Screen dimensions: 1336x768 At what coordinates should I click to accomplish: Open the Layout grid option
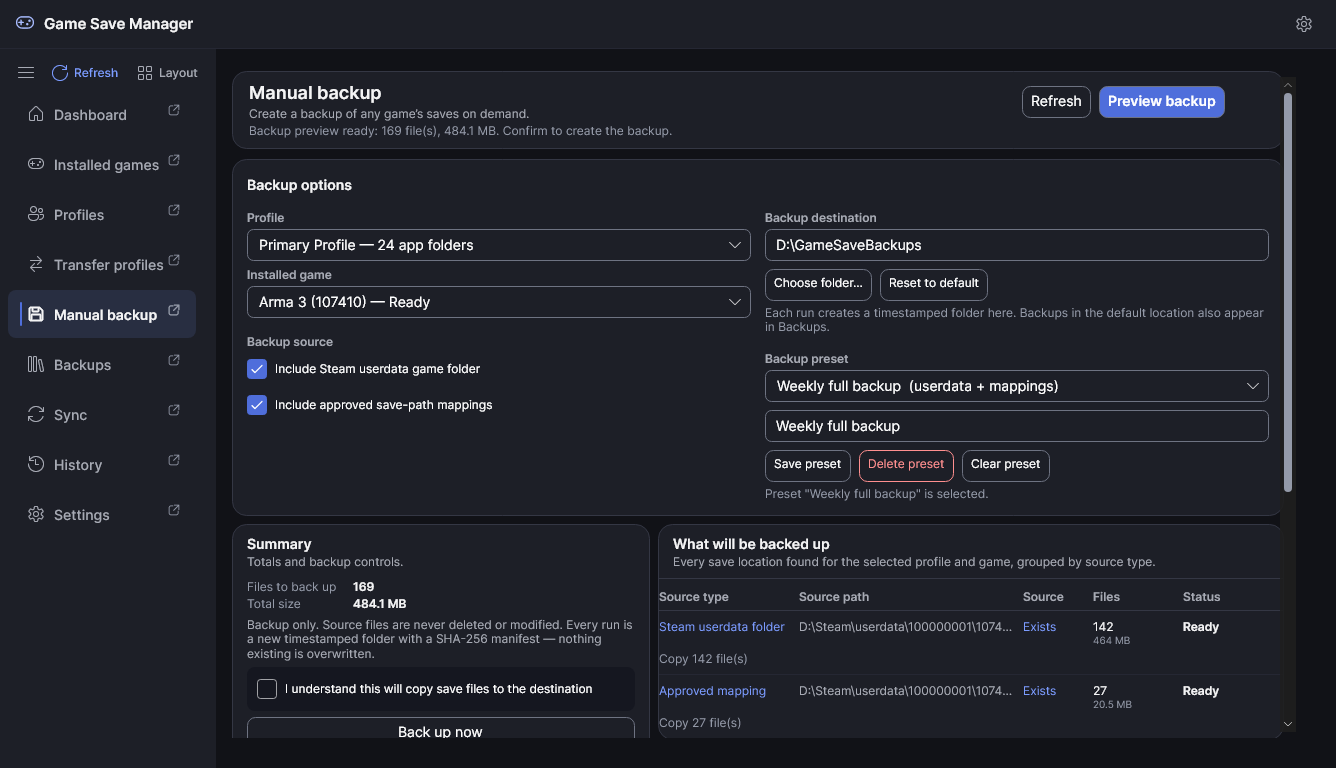click(168, 73)
